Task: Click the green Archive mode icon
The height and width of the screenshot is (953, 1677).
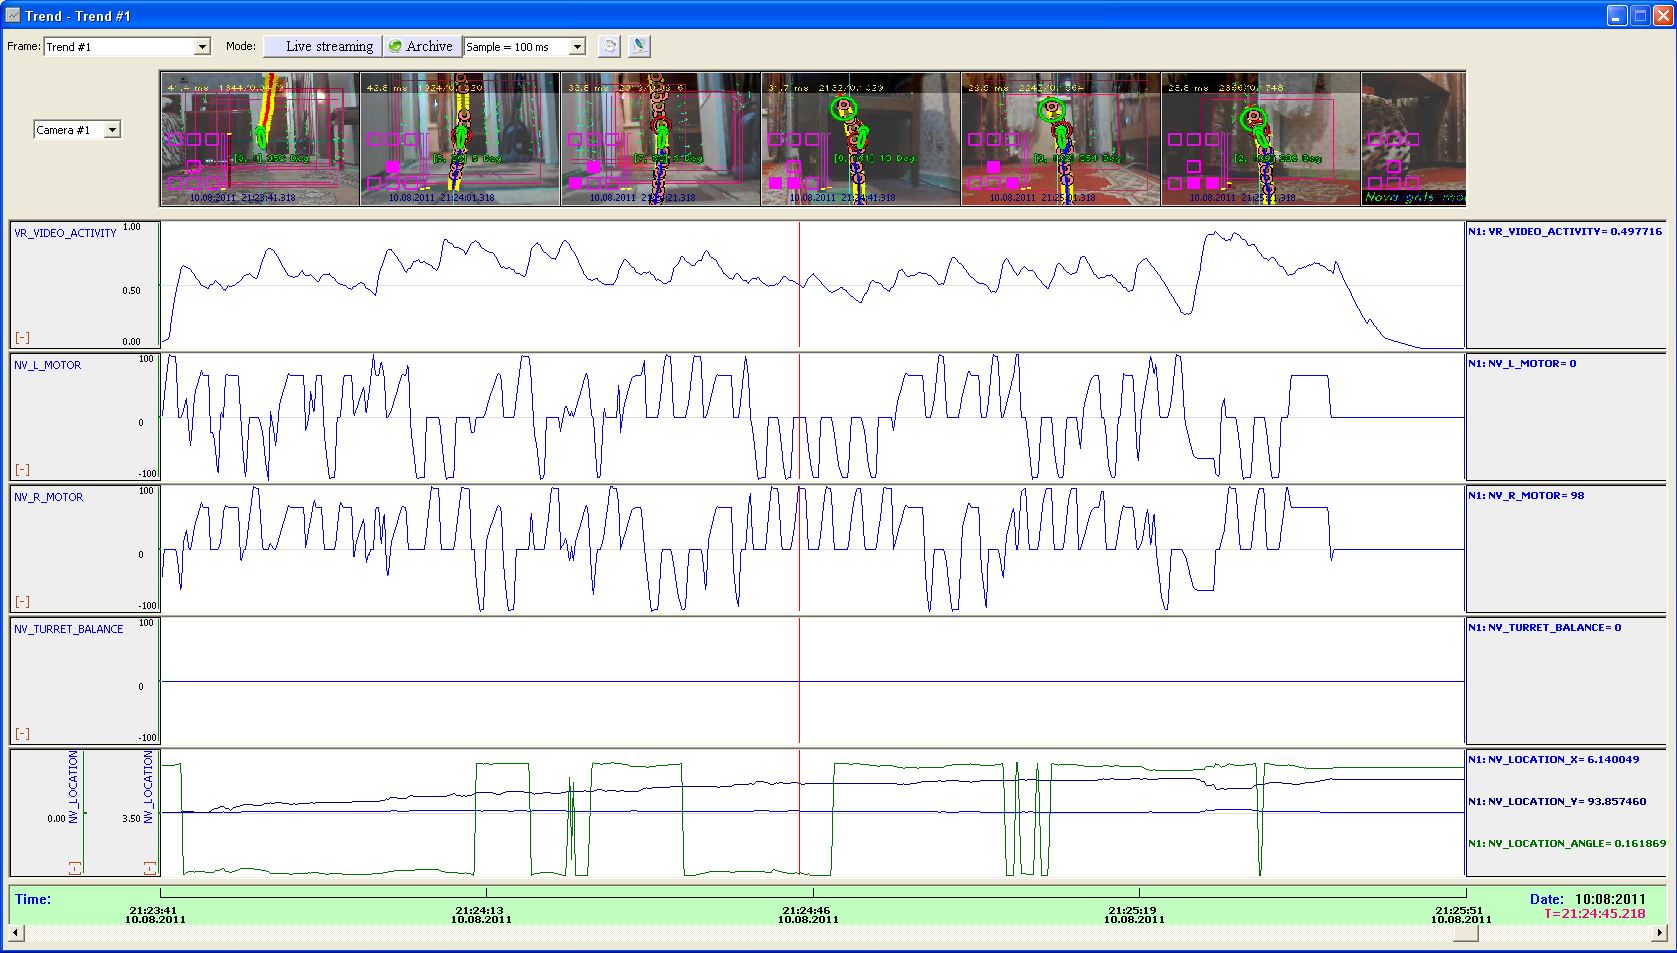Action: point(396,46)
